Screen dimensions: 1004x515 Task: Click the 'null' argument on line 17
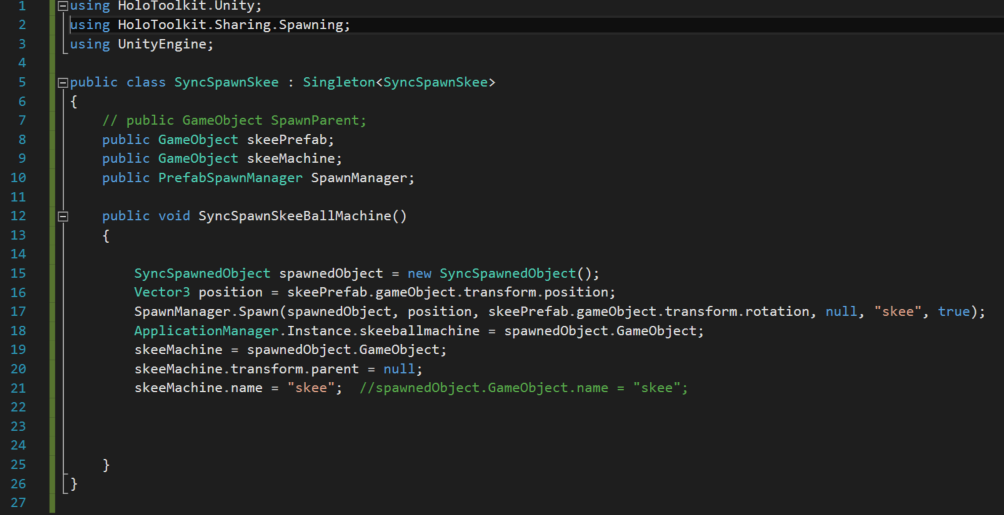841,311
